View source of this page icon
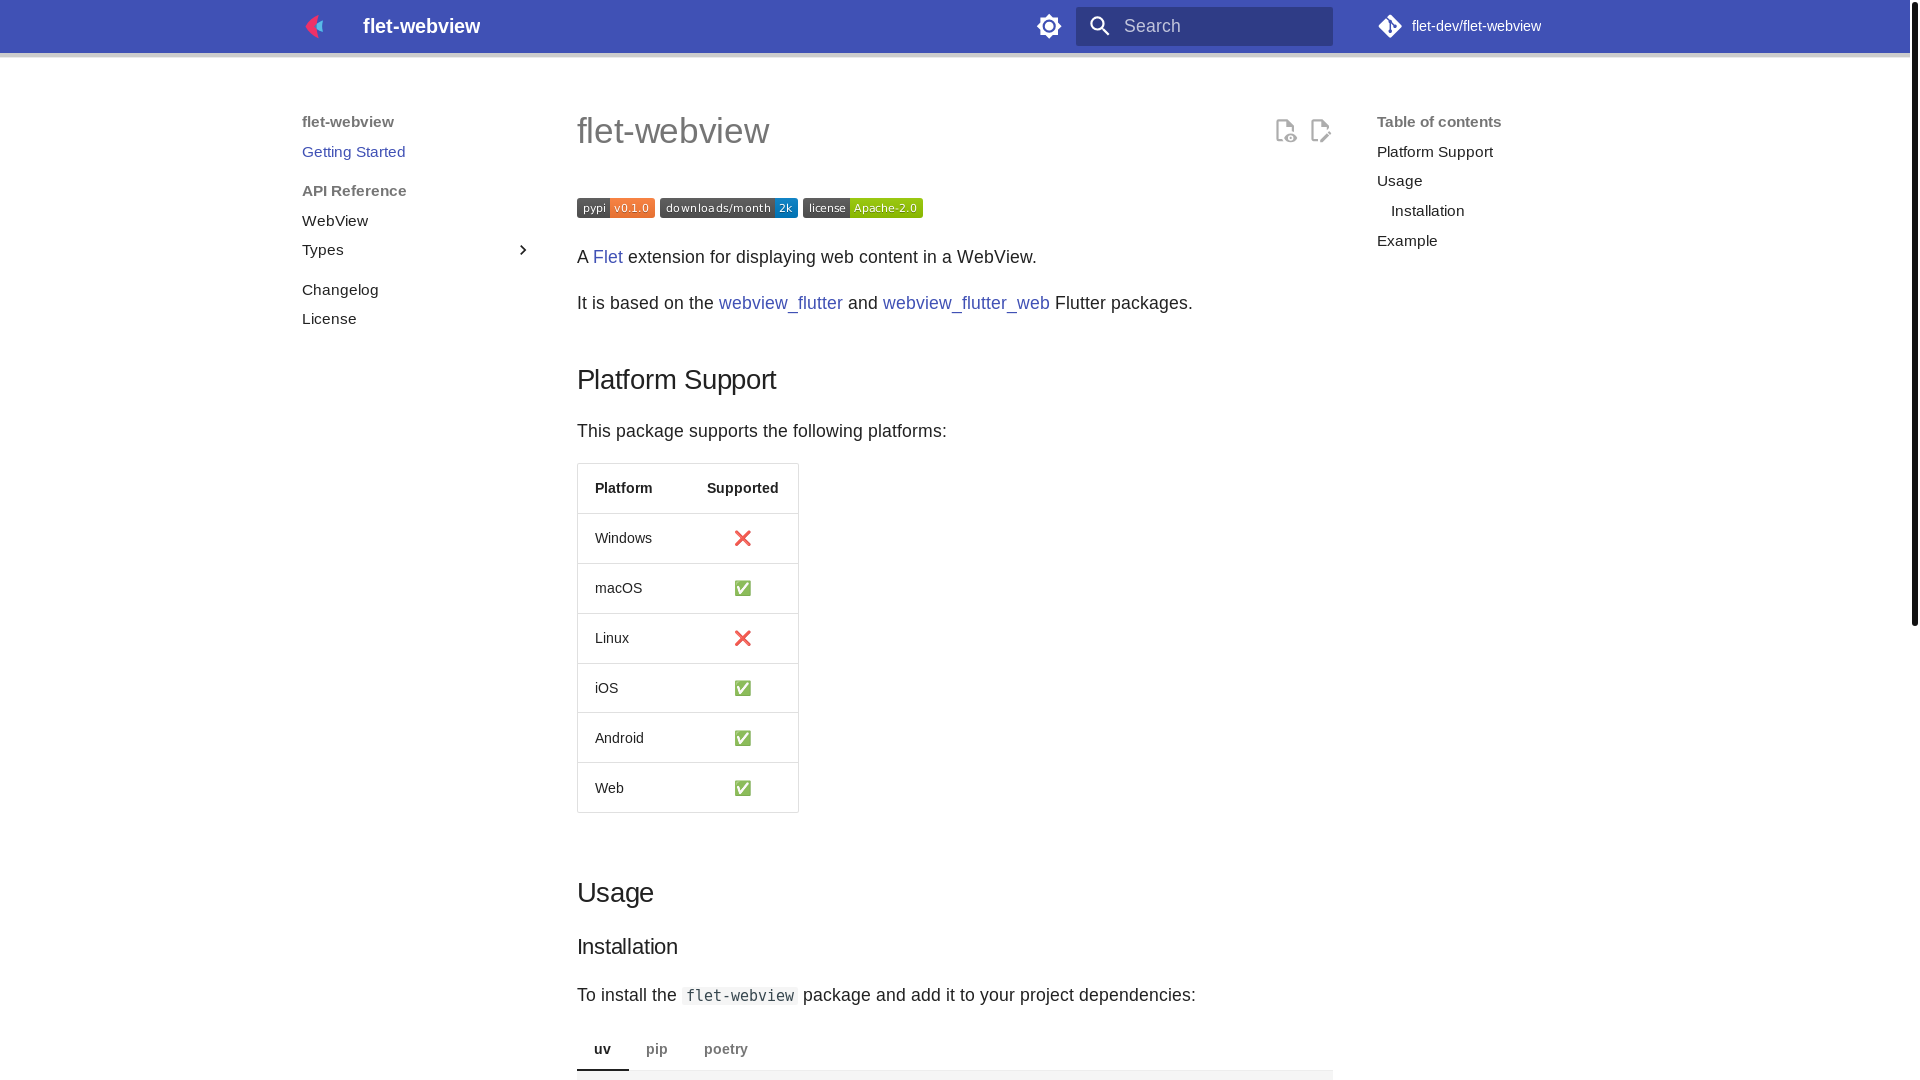This screenshot has height=1080, width=1920. 1286,131
